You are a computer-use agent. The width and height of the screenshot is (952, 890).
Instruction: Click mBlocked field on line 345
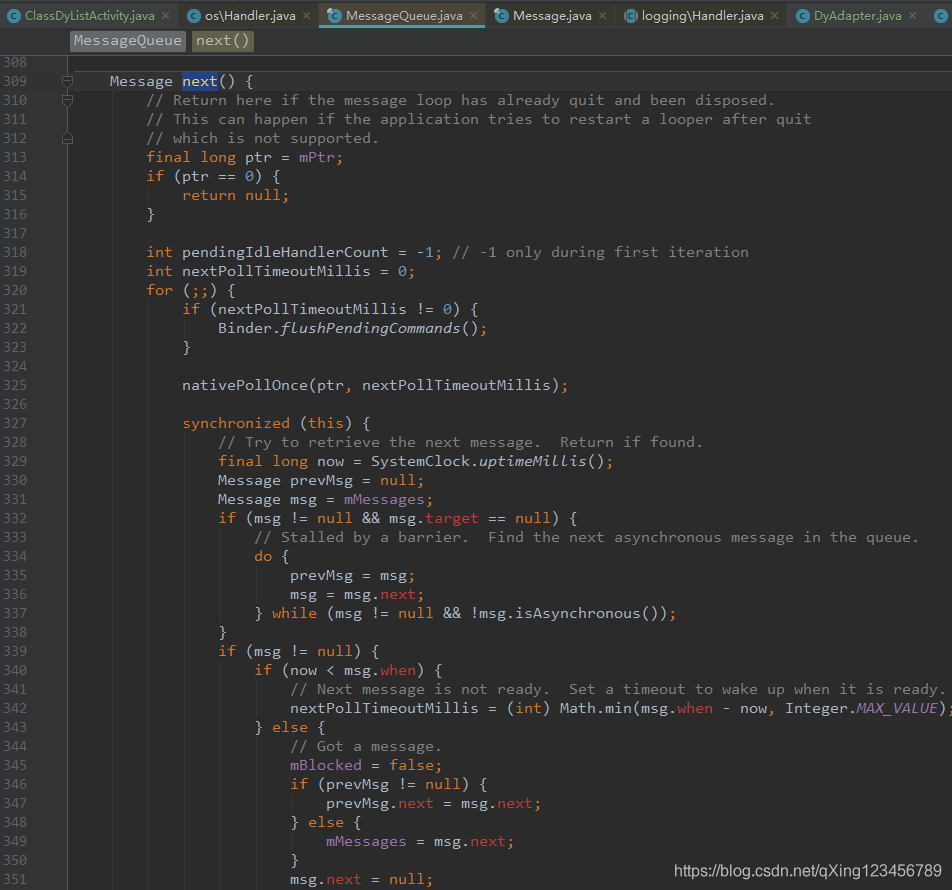325,765
